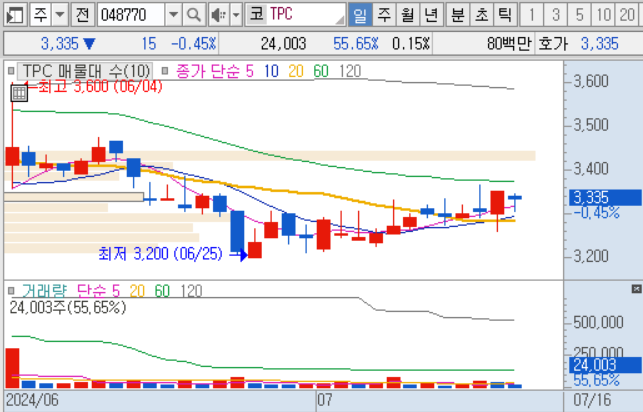
Task: Click the 20-day moving average label in orange
Action: (296, 71)
